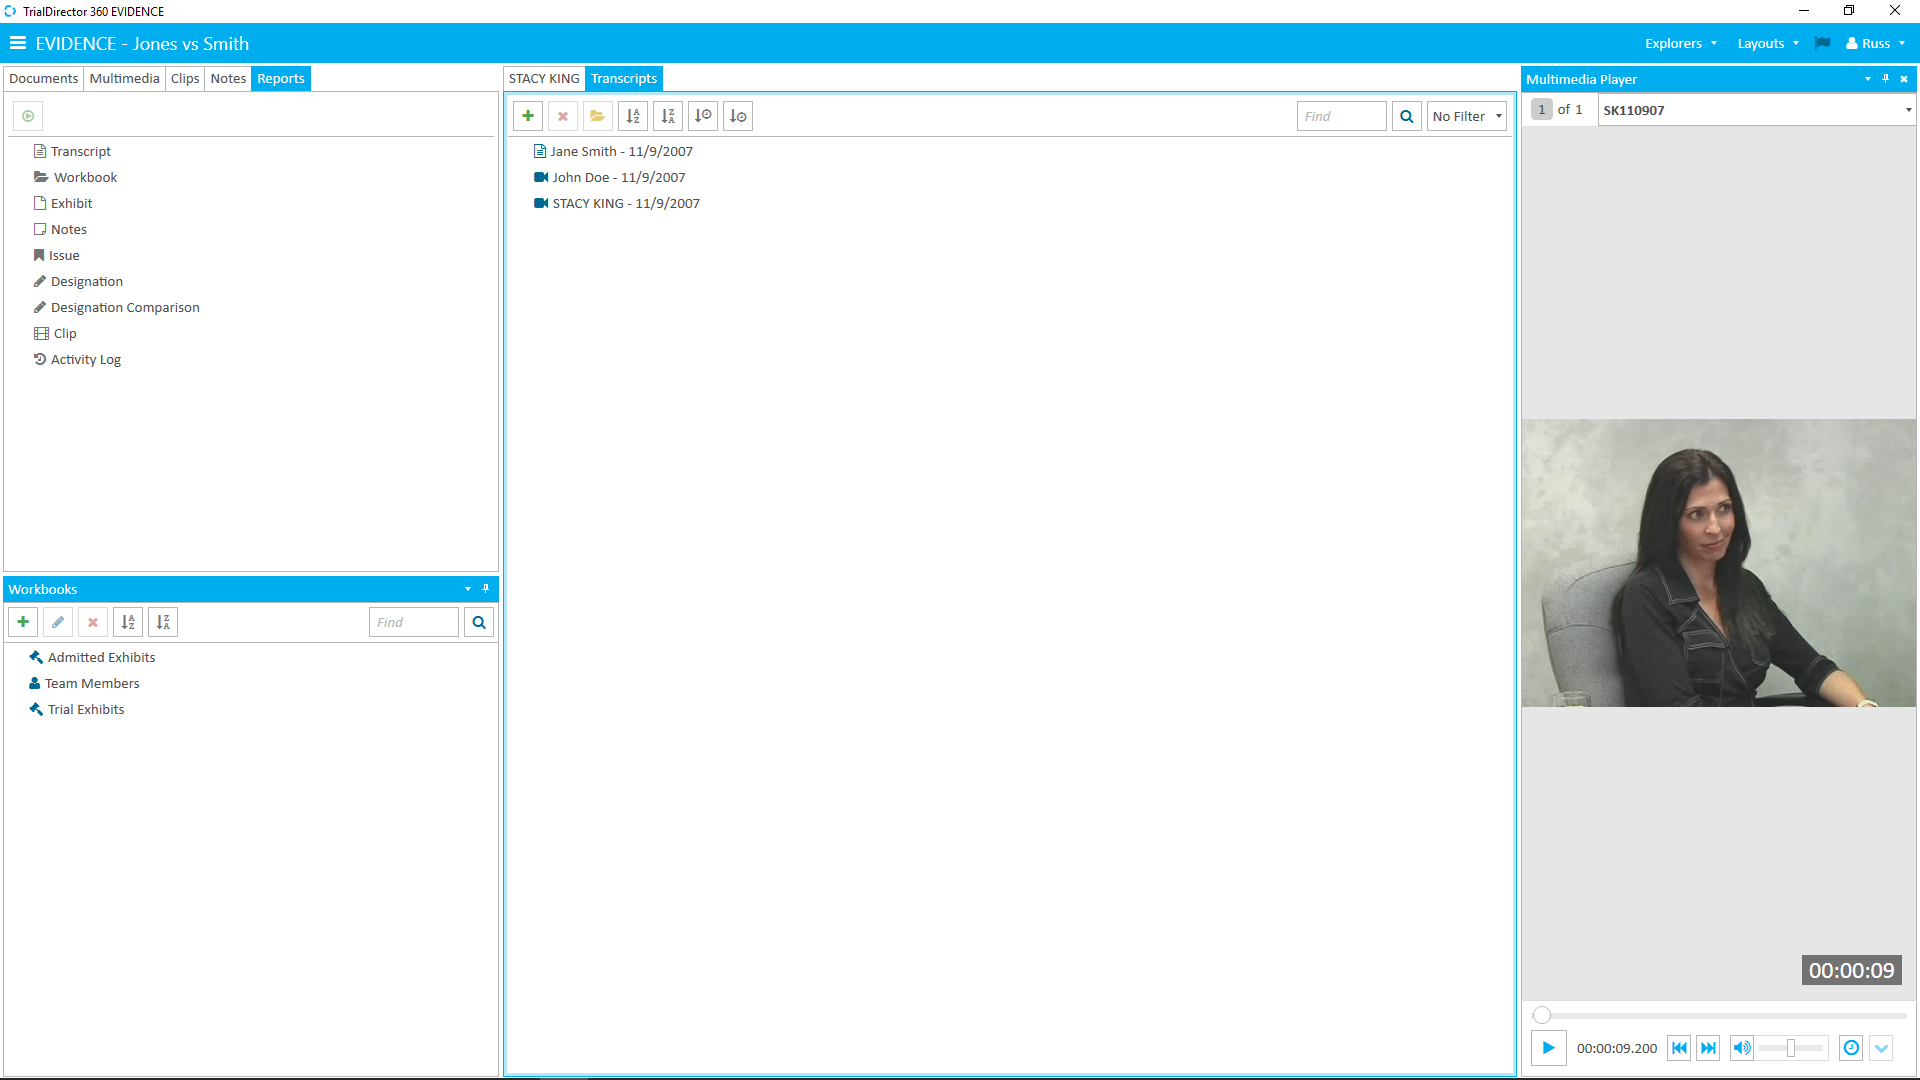Select STACY KING - 11/9/2007 video transcript
The height and width of the screenshot is (1080, 1920).
pyautogui.click(x=617, y=203)
